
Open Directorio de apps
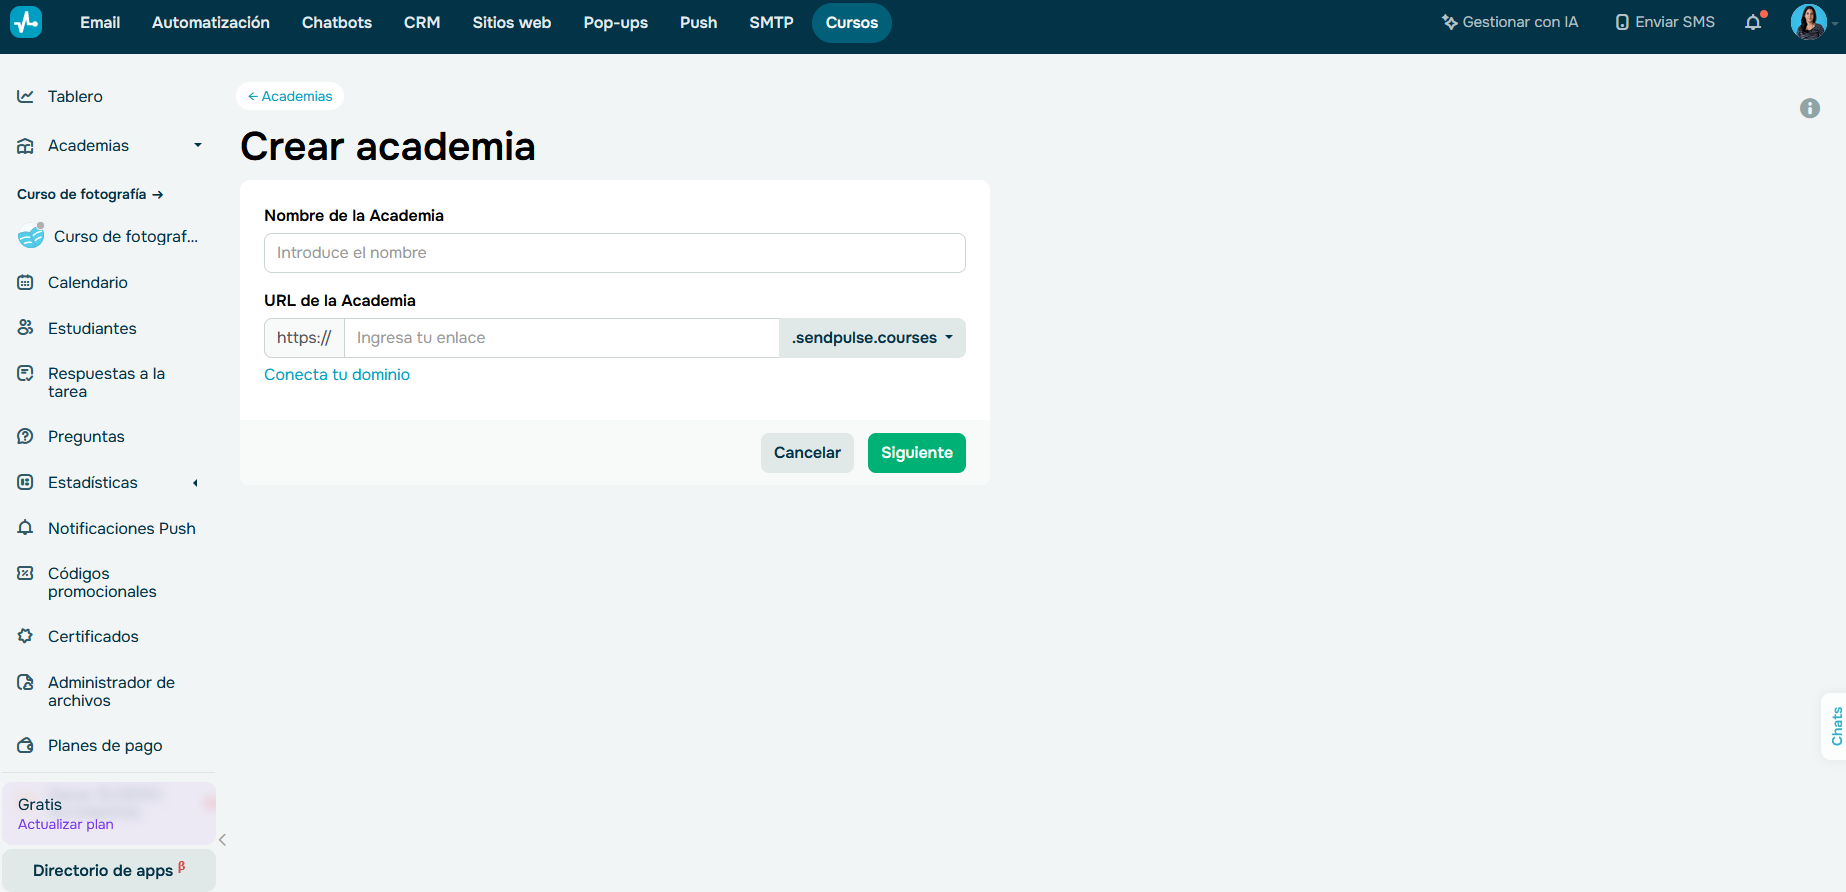(x=109, y=870)
